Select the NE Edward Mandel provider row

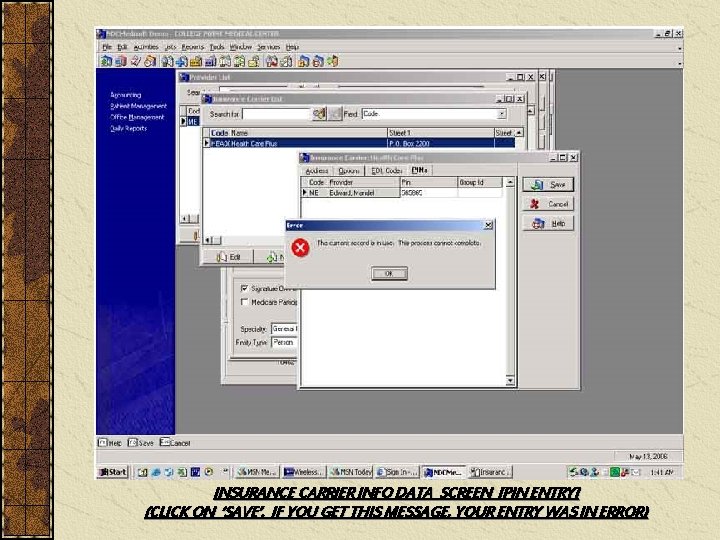pyautogui.click(x=402, y=193)
